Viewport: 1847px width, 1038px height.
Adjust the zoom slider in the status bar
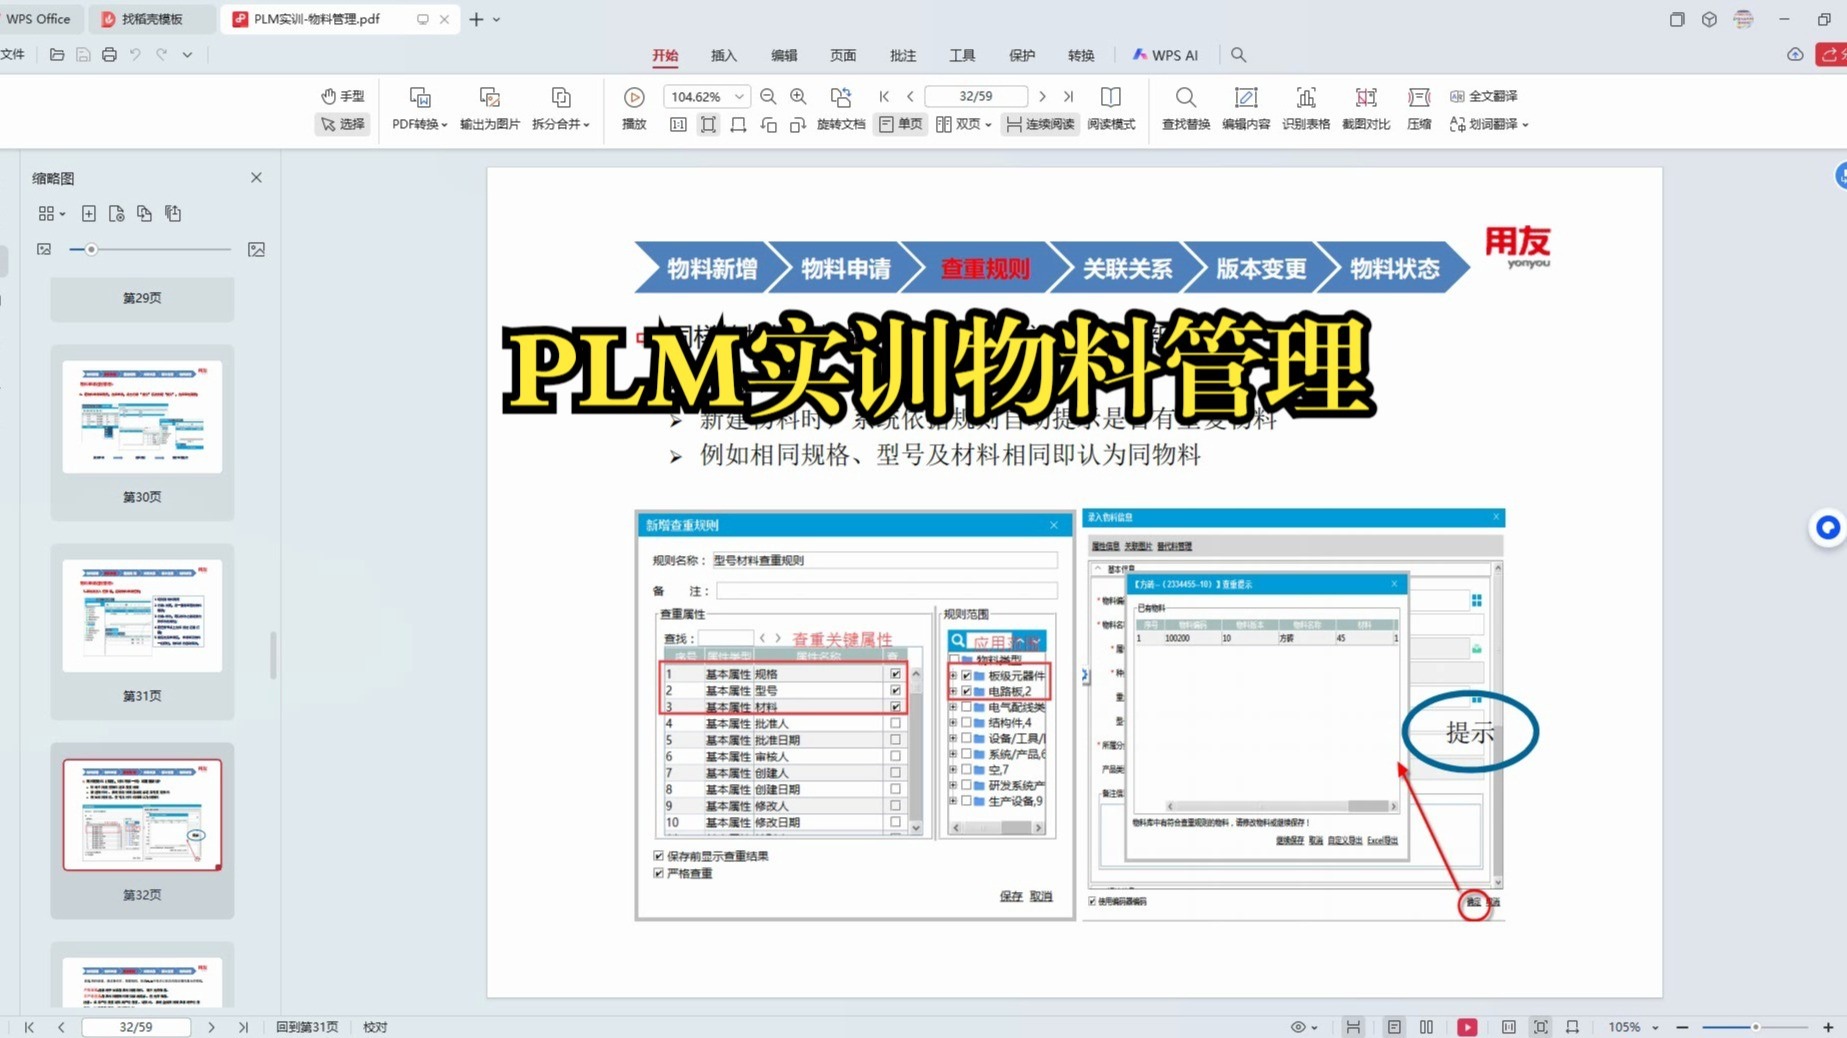(1755, 1027)
